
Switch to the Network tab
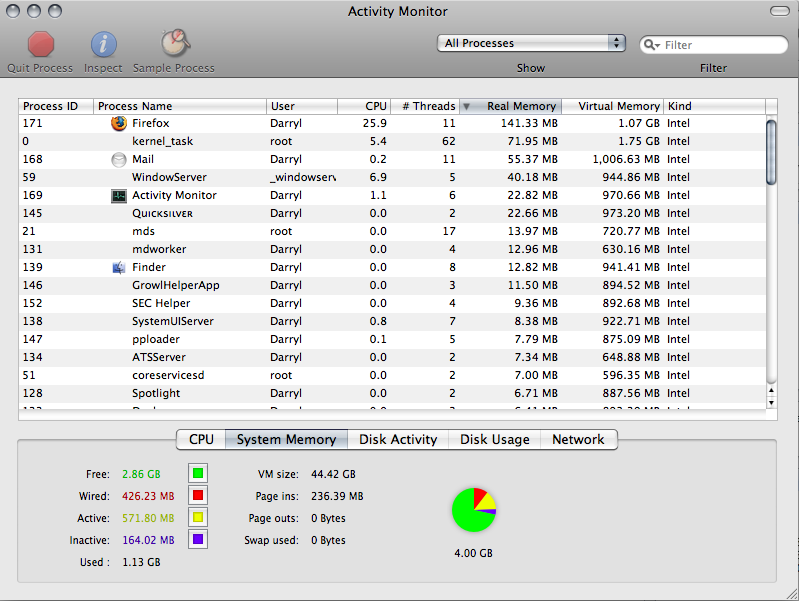[578, 439]
